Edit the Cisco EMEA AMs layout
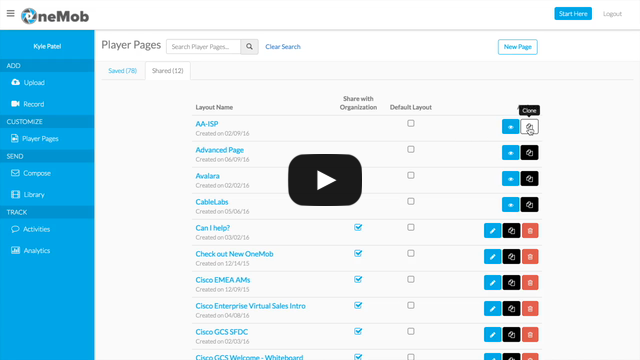Image resolution: width=640 pixels, height=360 pixels. 493,282
